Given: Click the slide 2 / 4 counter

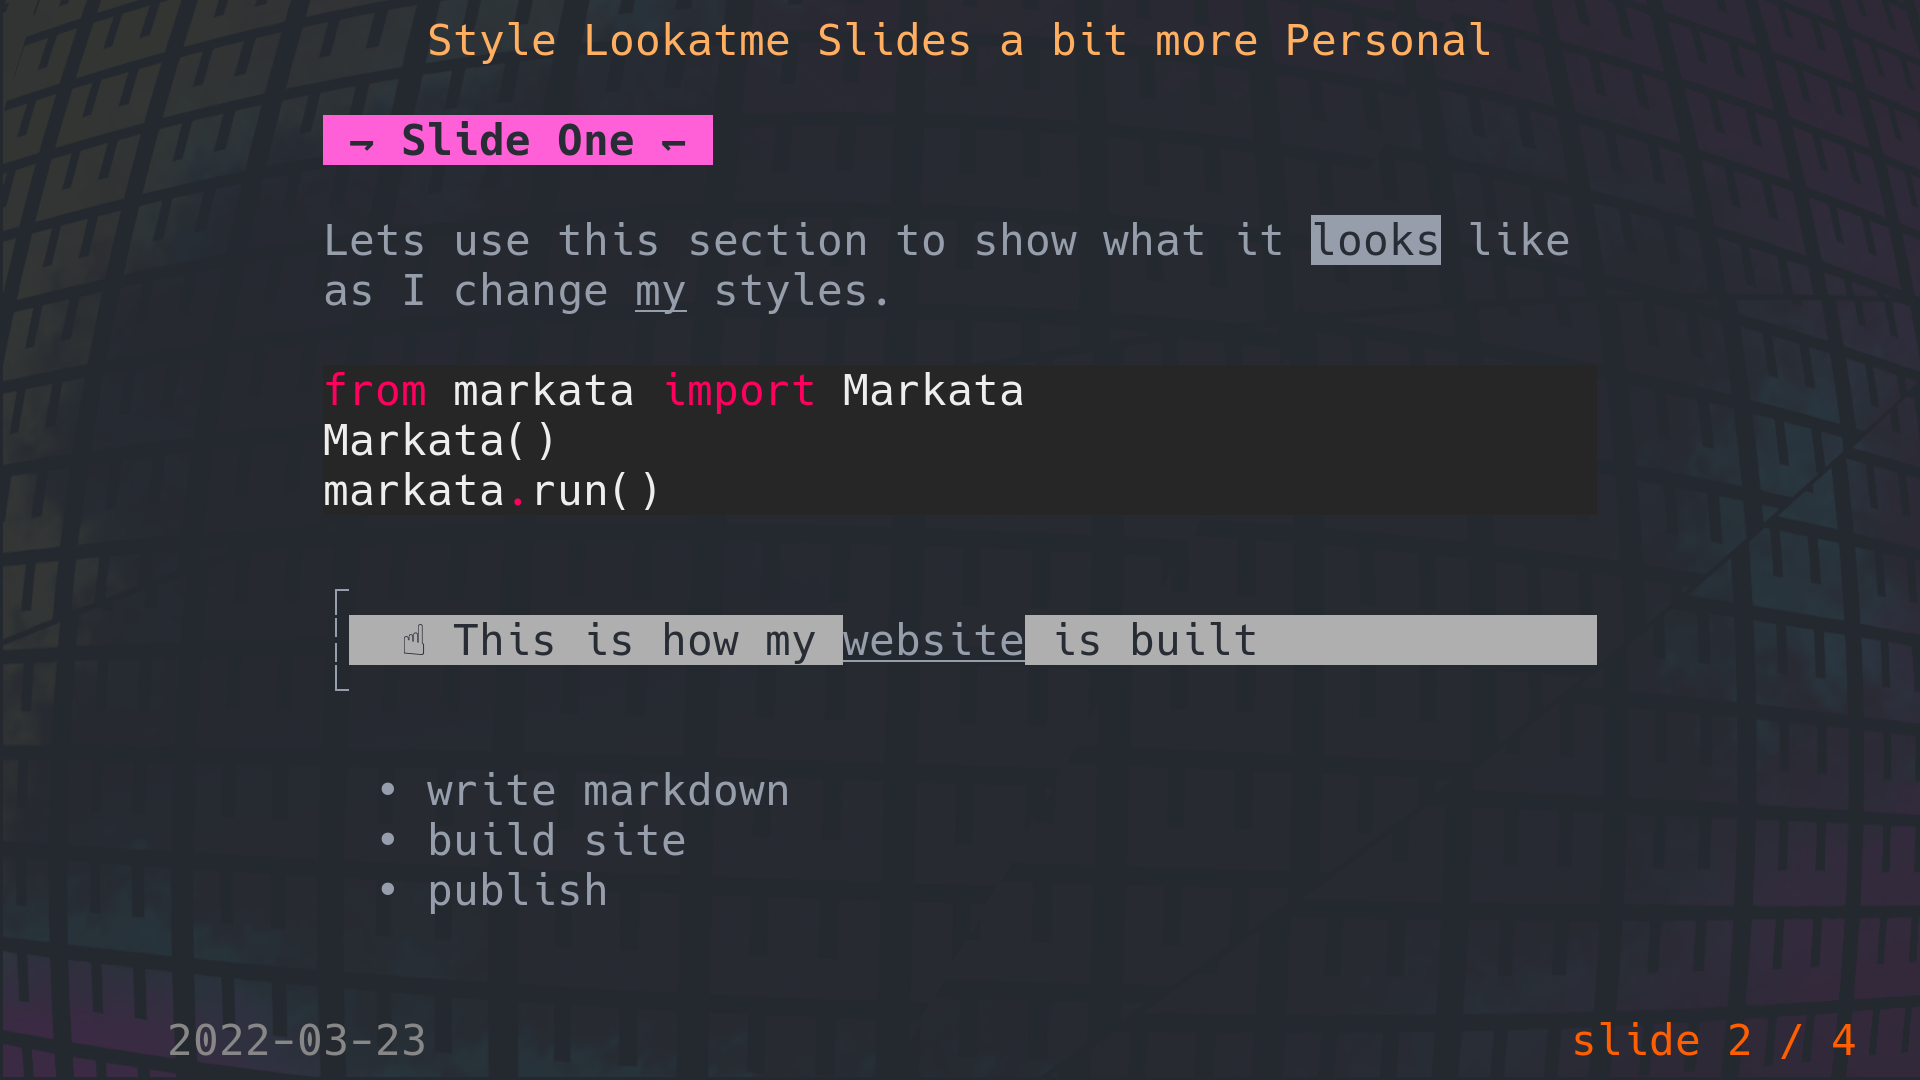Looking at the screenshot, I should click(1713, 1041).
